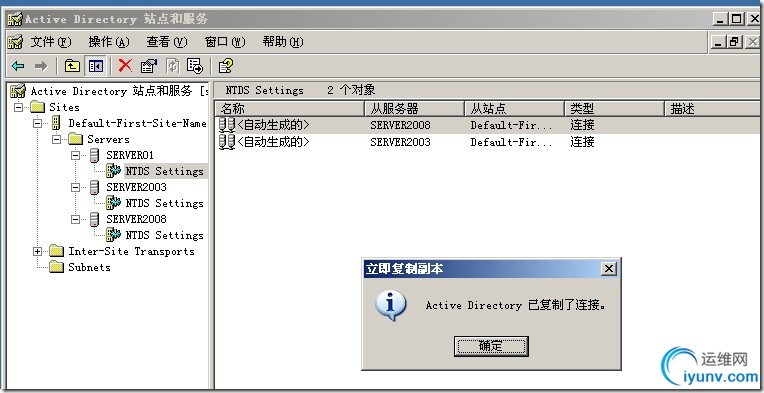Image resolution: width=764 pixels, height=393 pixels.
Task: Click the window title bar app icon
Action: pyautogui.click(x=15, y=19)
